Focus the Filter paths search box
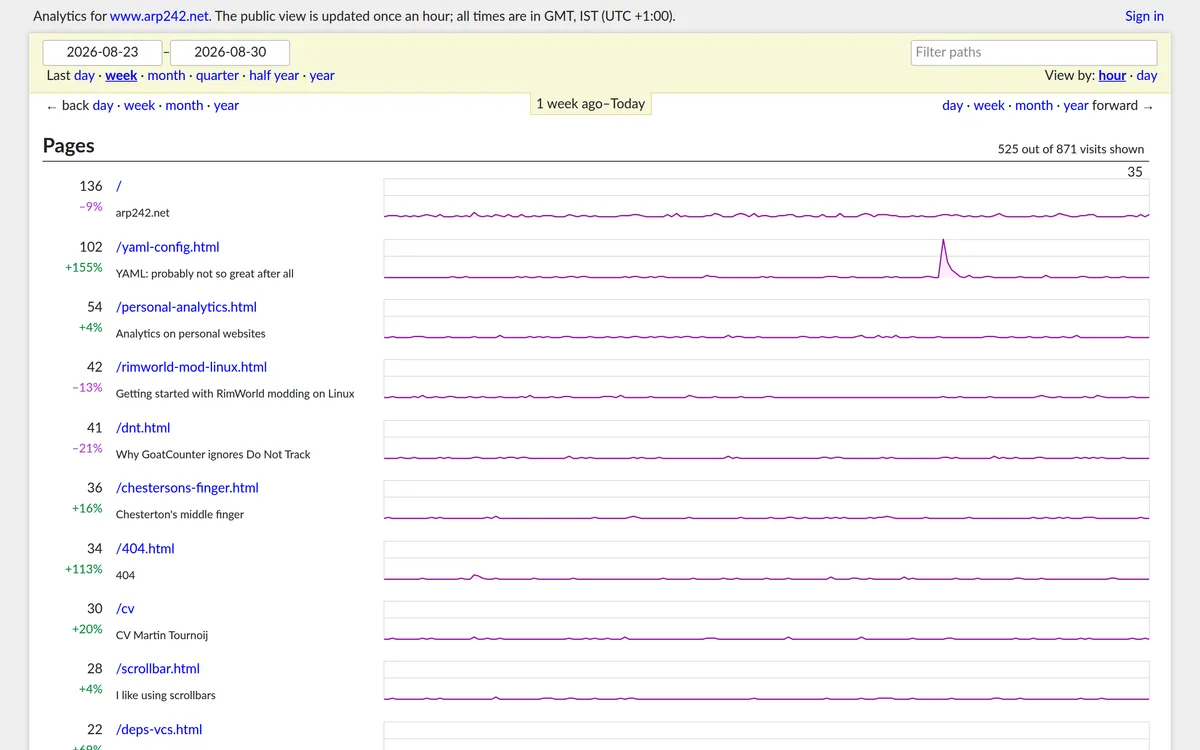 point(1034,52)
